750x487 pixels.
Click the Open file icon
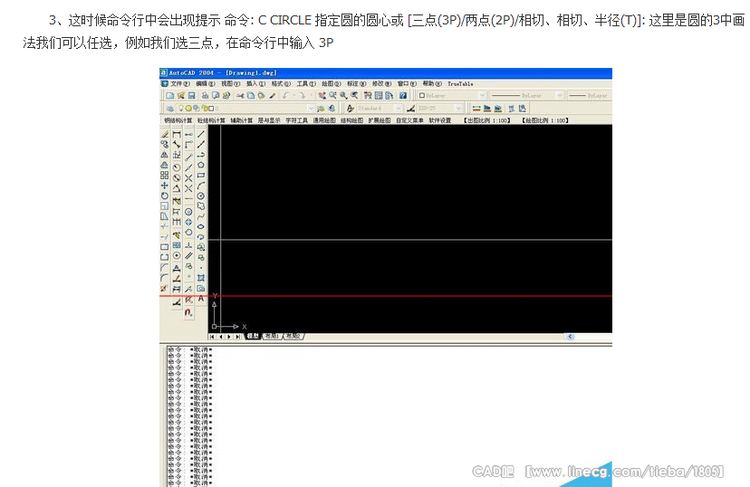(181, 95)
